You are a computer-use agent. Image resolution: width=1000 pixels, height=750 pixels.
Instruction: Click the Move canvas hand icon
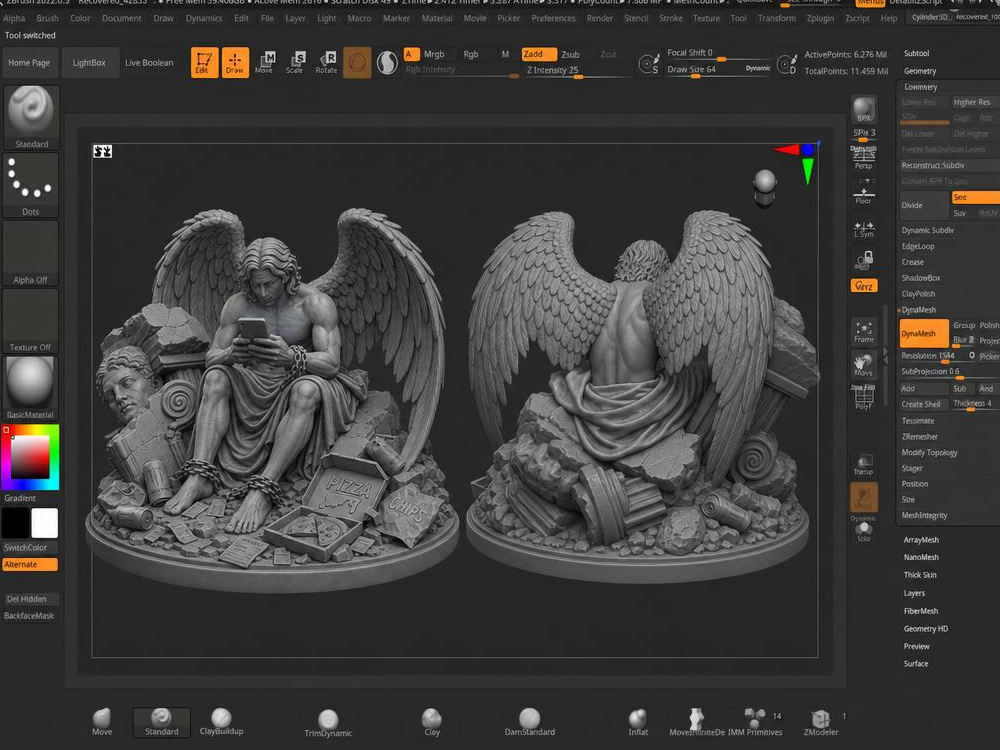pyautogui.click(x=863, y=365)
